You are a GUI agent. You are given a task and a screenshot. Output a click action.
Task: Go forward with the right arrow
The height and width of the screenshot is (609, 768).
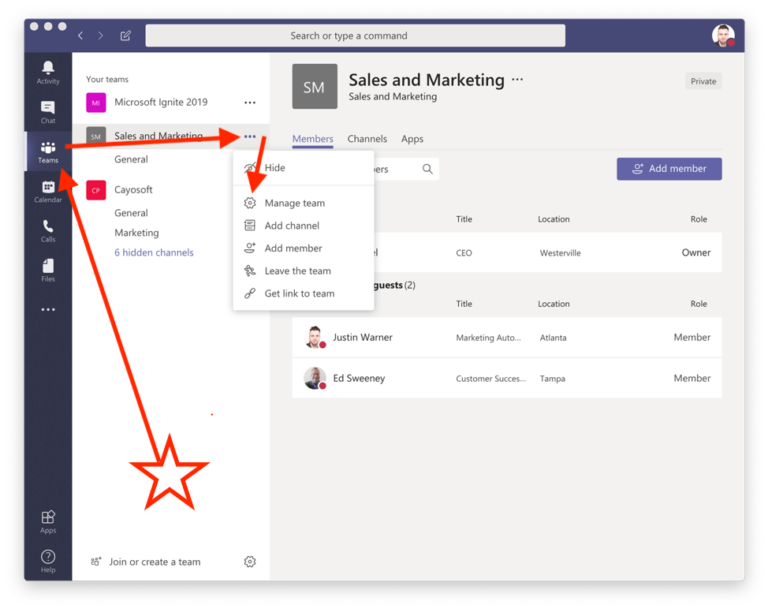pos(100,35)
